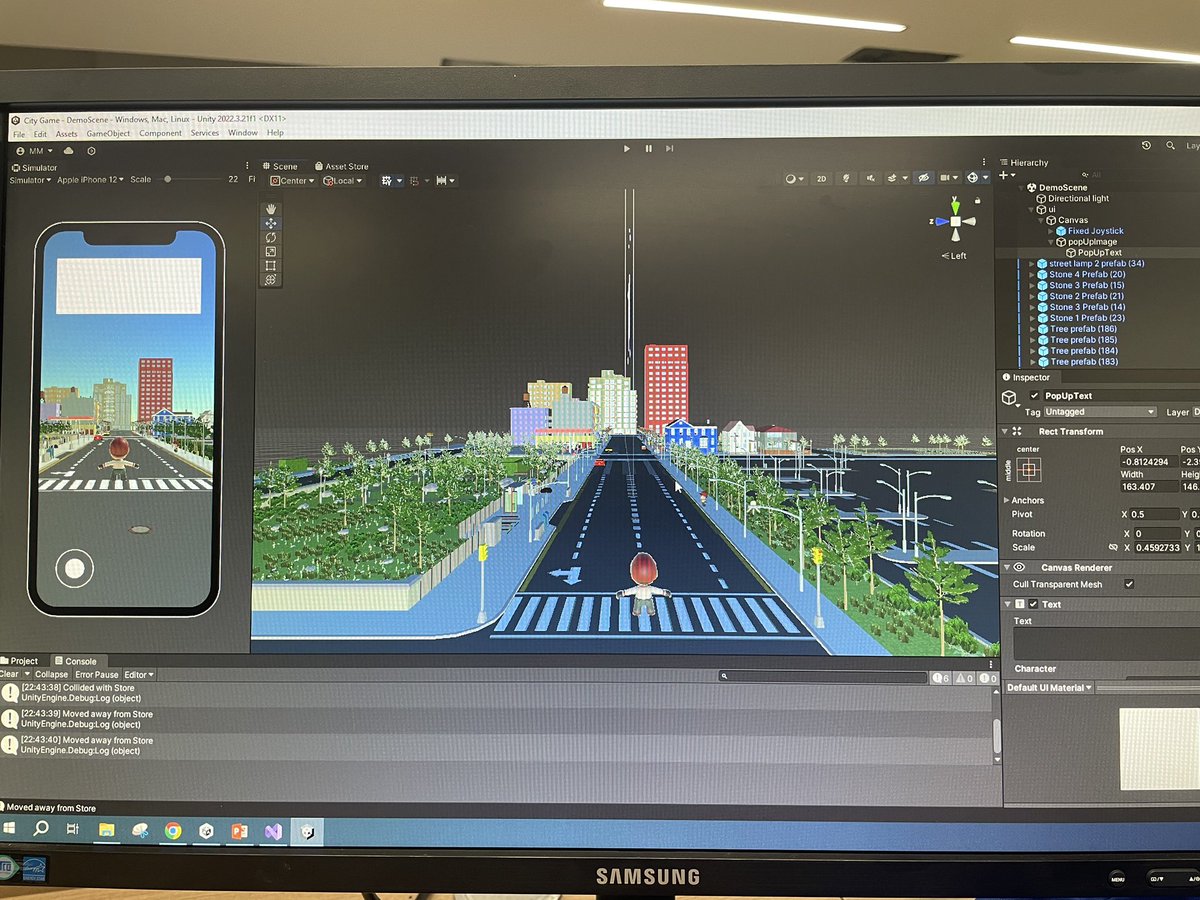Toggle console Collapse mode
The image size is (1200, 900).
pos(51,674)
